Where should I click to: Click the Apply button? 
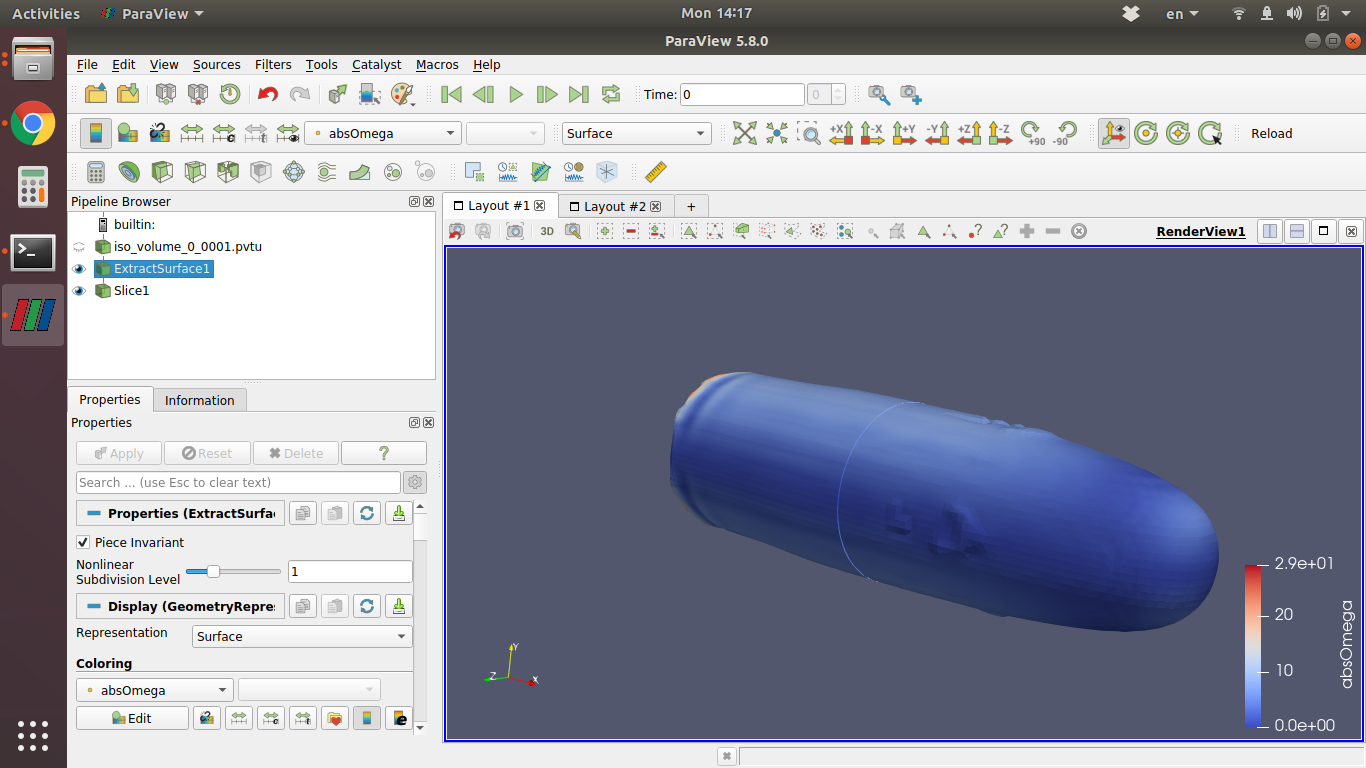(119, 453)
